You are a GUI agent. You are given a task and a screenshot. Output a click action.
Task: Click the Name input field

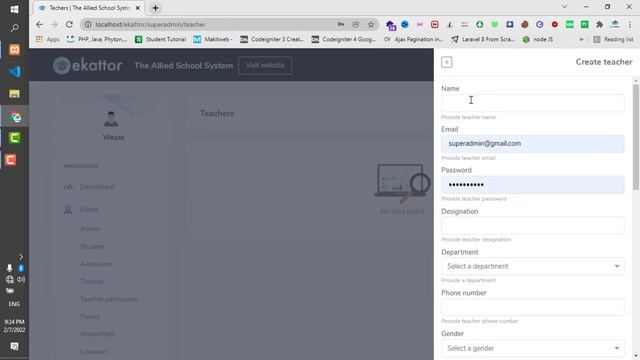(533, 103)
